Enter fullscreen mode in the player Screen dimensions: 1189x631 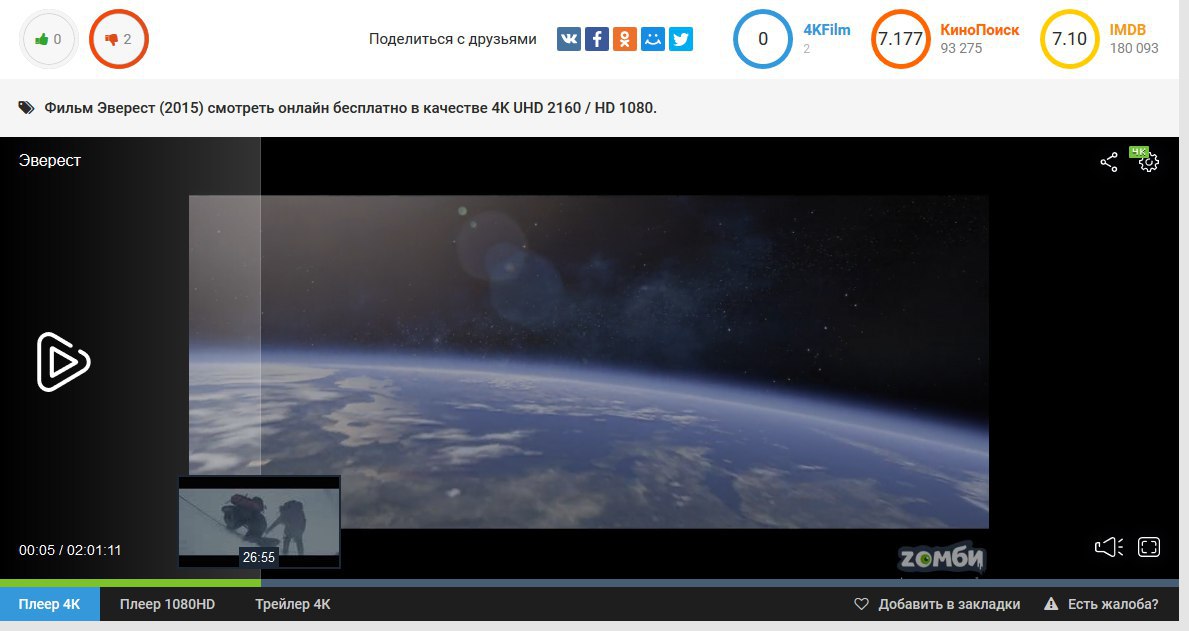coord(1149,547)
